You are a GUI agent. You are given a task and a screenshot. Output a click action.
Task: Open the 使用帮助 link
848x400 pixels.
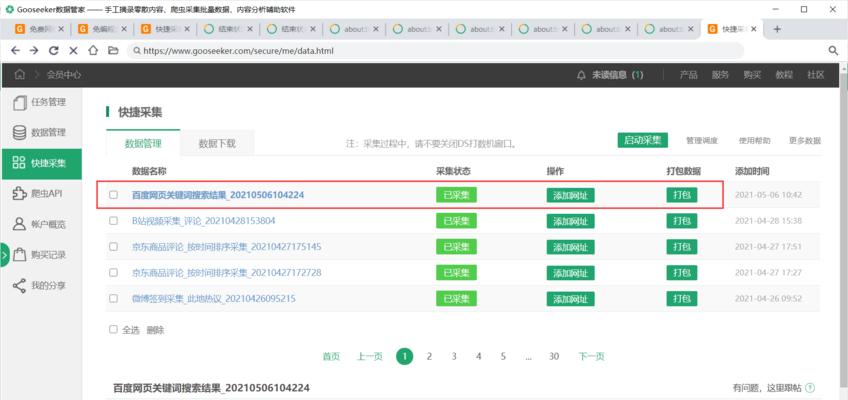coord(754,141)
